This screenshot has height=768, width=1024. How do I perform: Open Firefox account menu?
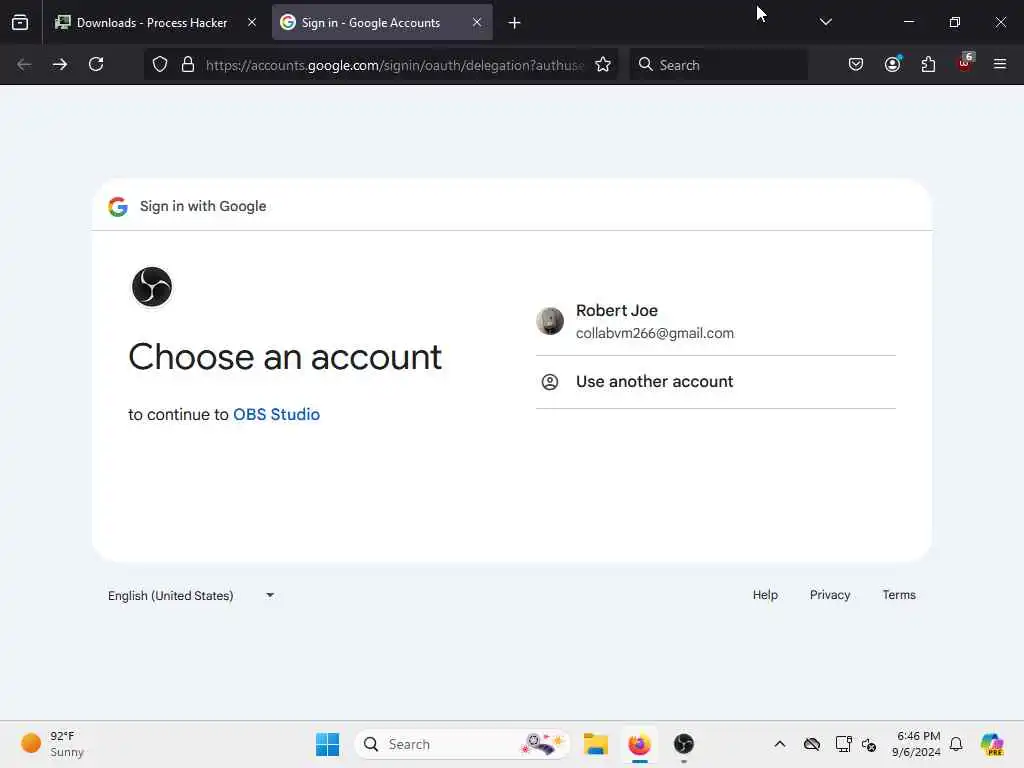click(892, 64)
